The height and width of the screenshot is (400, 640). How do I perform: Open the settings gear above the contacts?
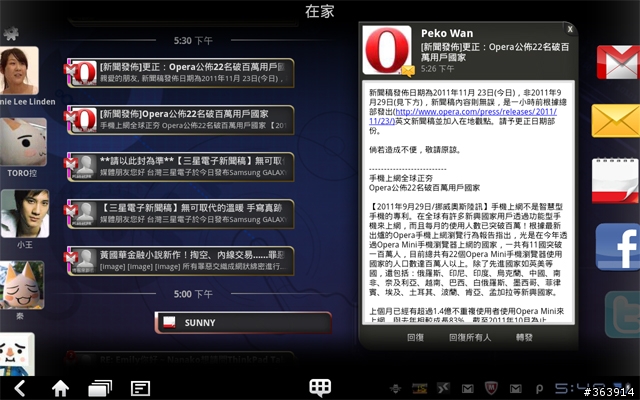pyautogui.click(x=11, y=33)
